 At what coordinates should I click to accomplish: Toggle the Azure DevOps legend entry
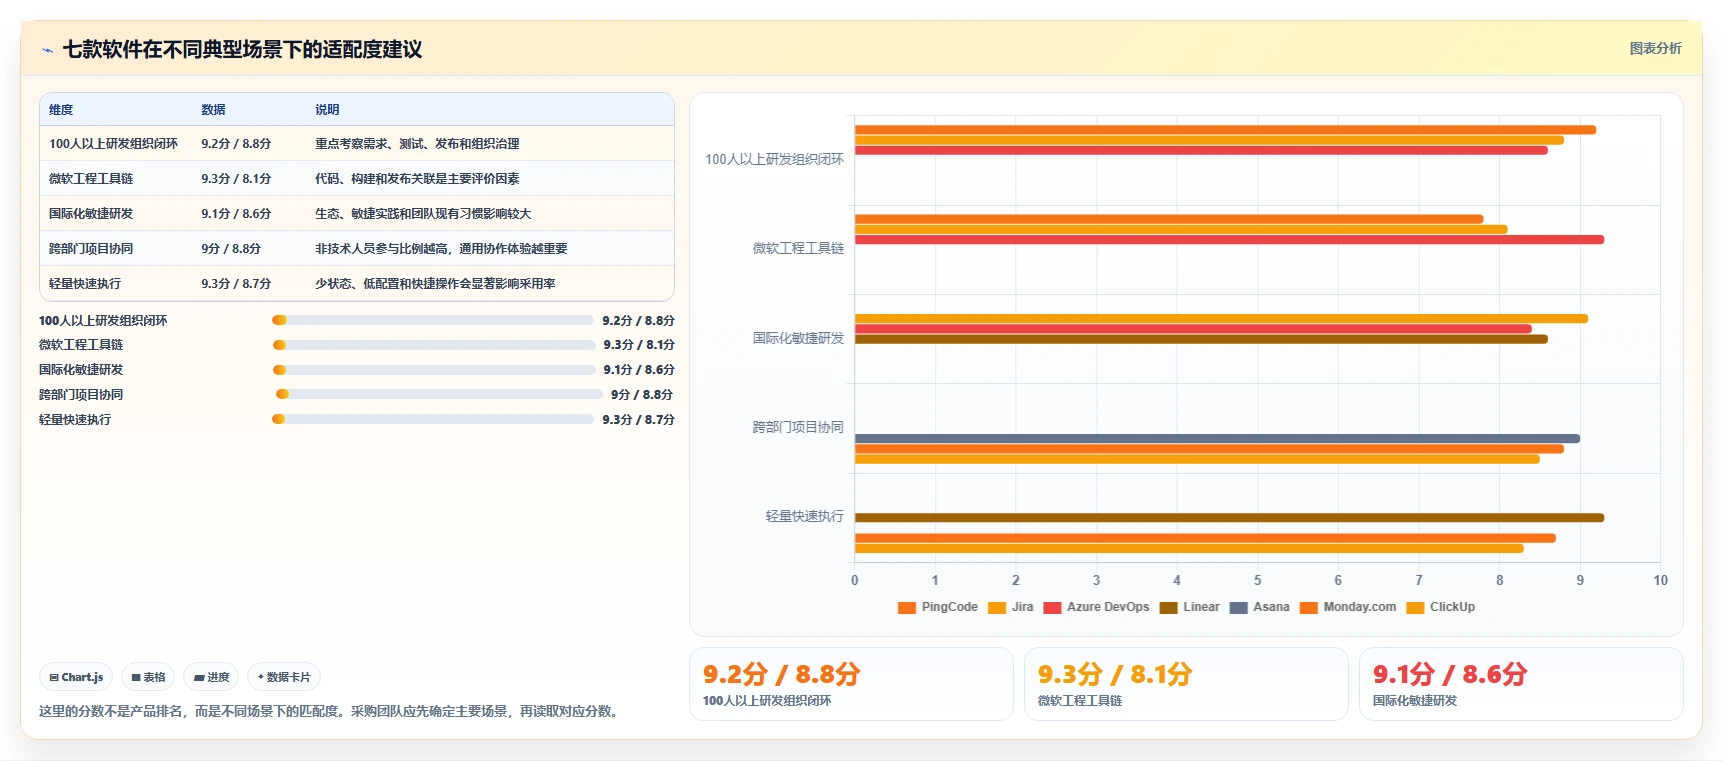(1096, 607)
